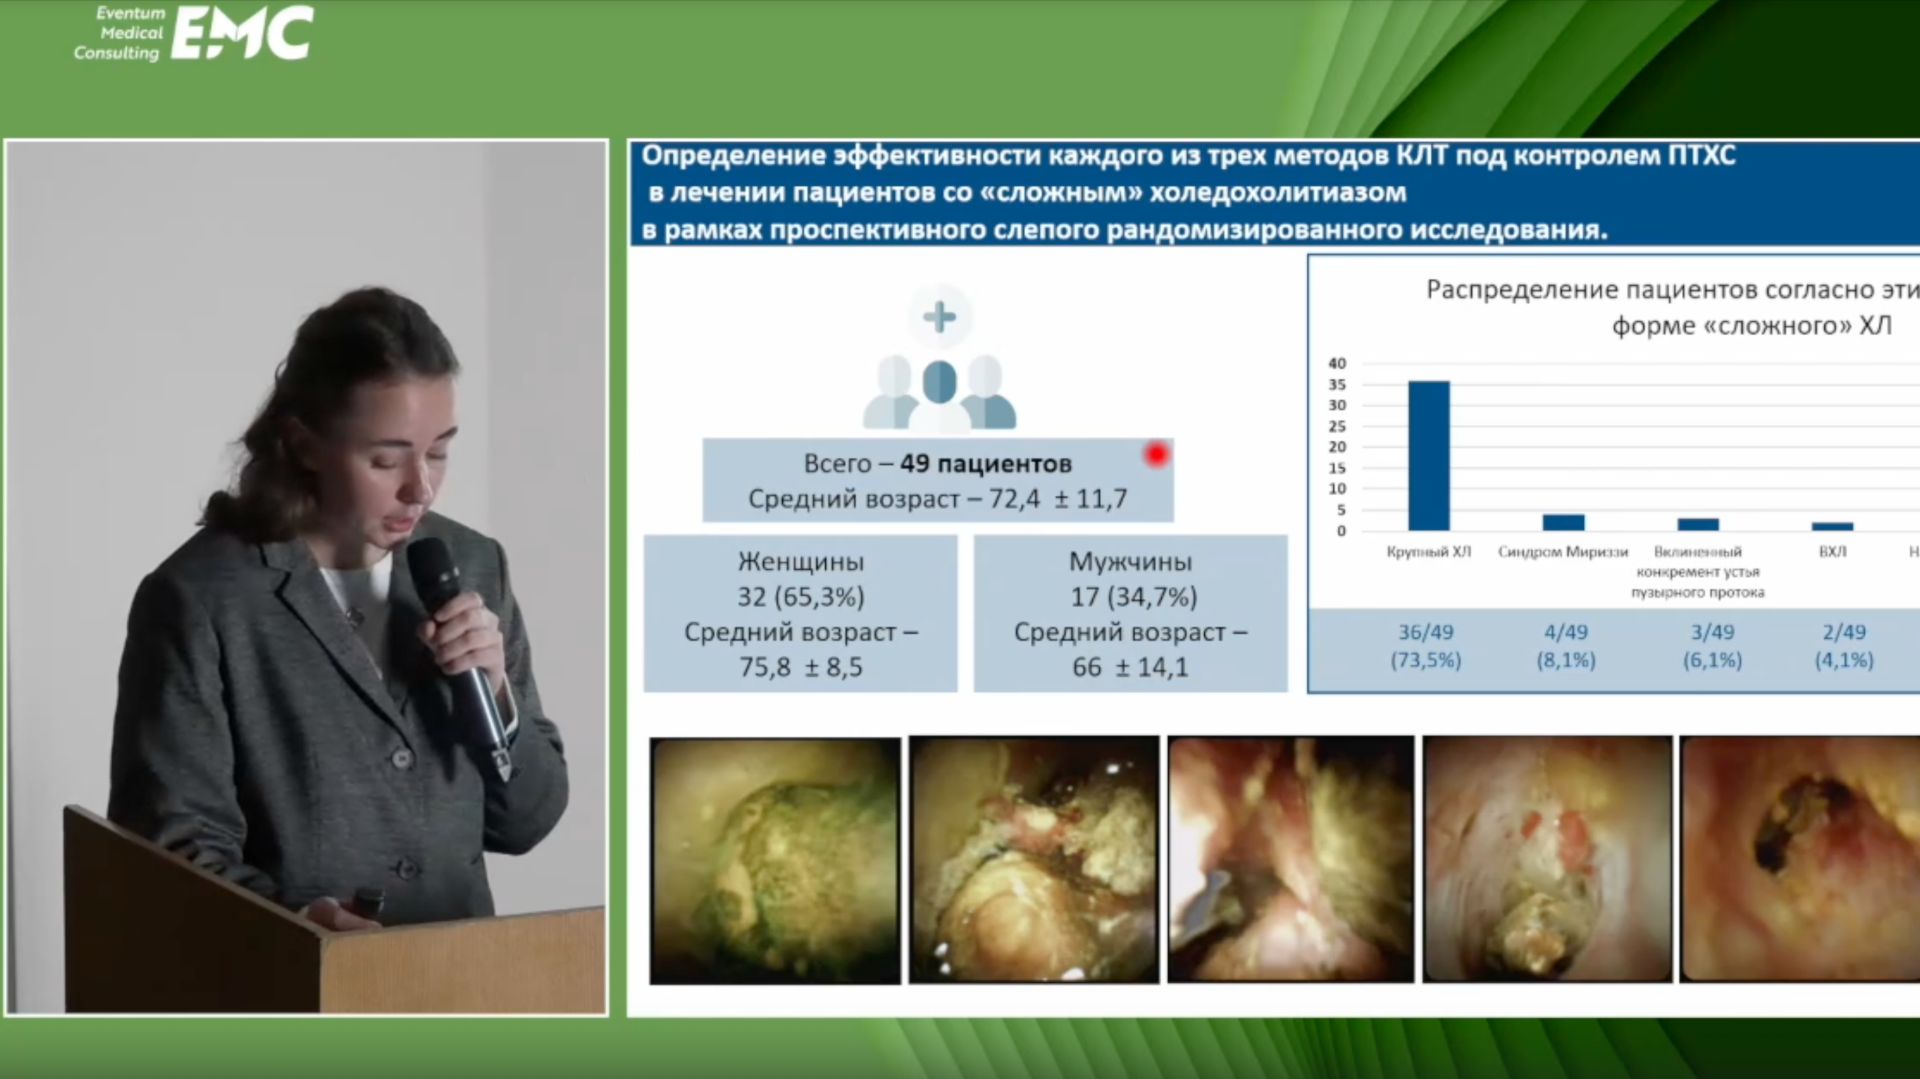1920x1079 pixels.
Task: Click the 'Крупный ХЛ' axis label
Action: (x=1429, y=552)
